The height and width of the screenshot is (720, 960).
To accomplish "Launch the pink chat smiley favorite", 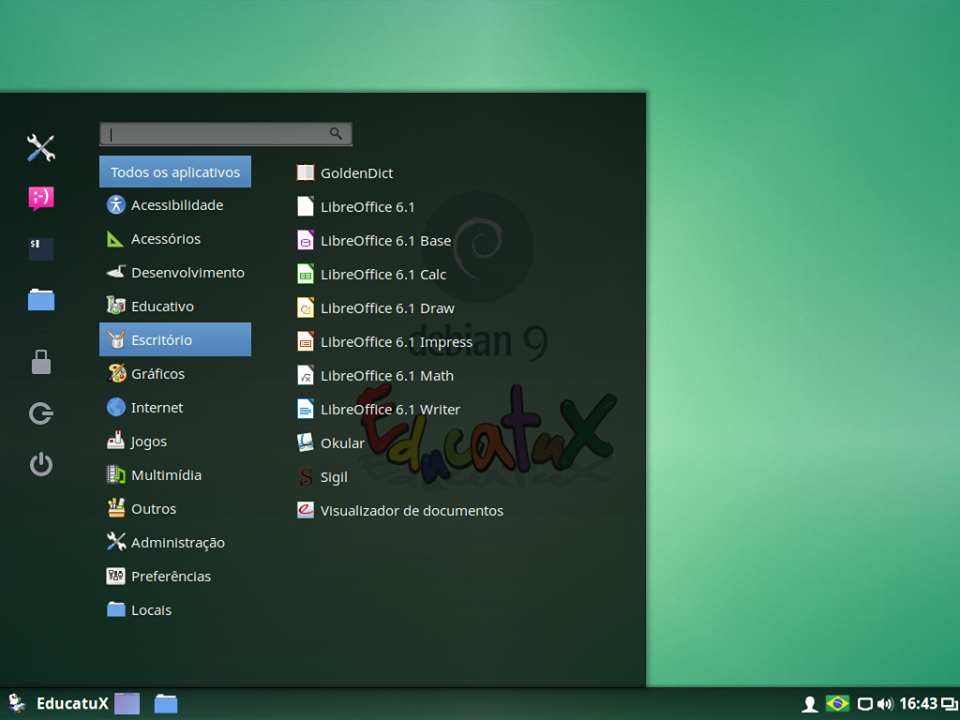I will [41, 198].
